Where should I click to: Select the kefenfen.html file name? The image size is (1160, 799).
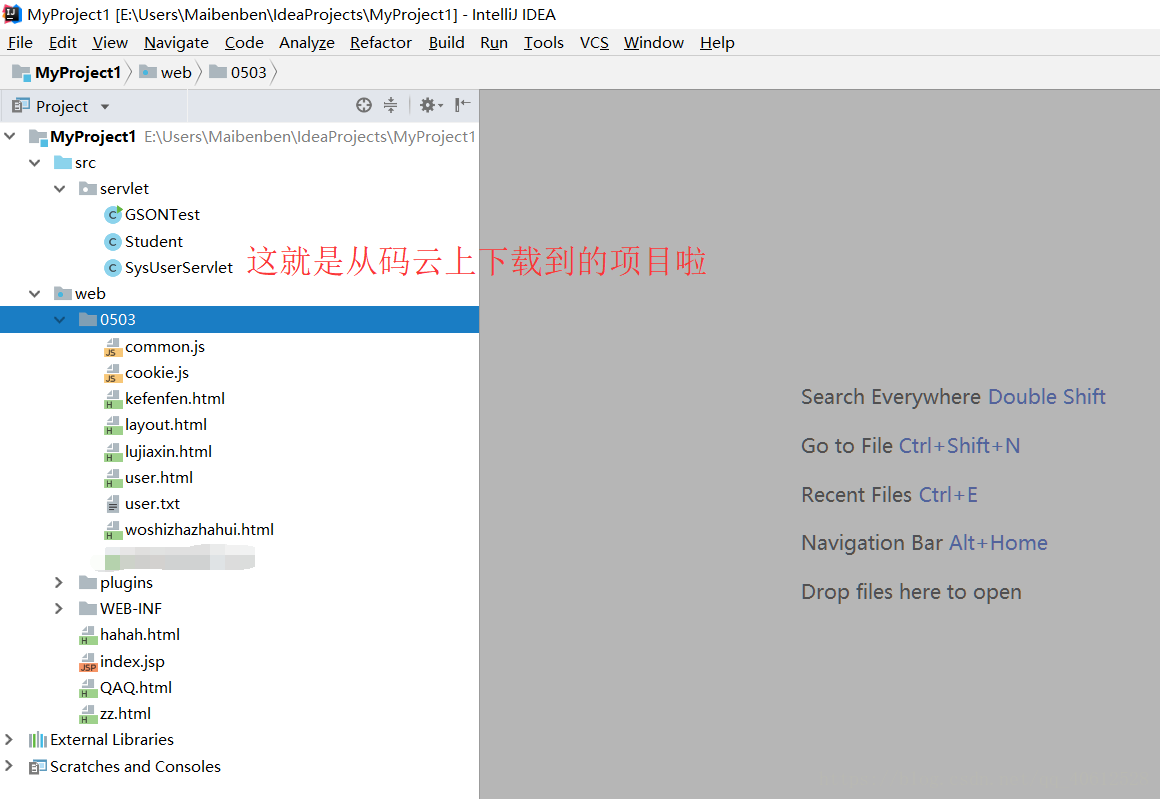[x=175, y=400]
